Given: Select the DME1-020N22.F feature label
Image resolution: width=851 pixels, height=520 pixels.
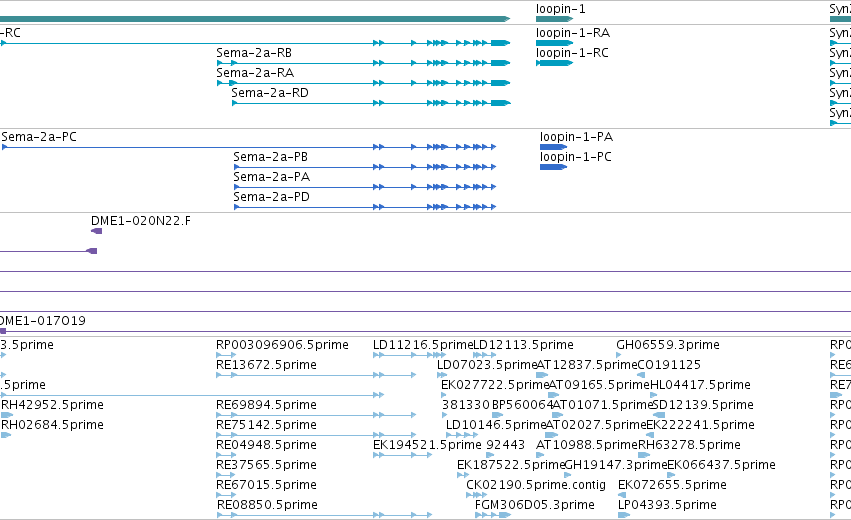Looking at the screenshot, I should click(141, 221).
